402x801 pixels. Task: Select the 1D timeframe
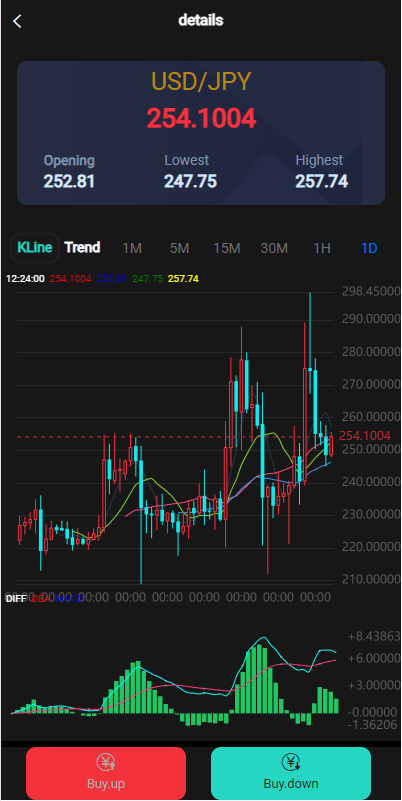369,249
